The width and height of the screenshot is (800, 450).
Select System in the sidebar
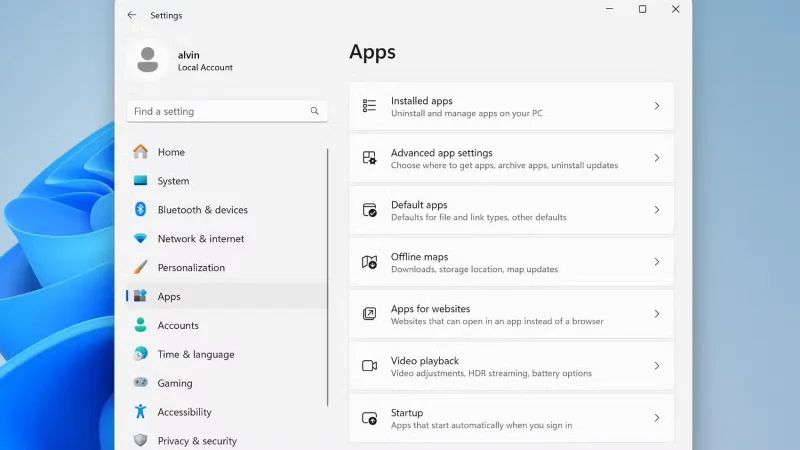[x=173, y=181]
